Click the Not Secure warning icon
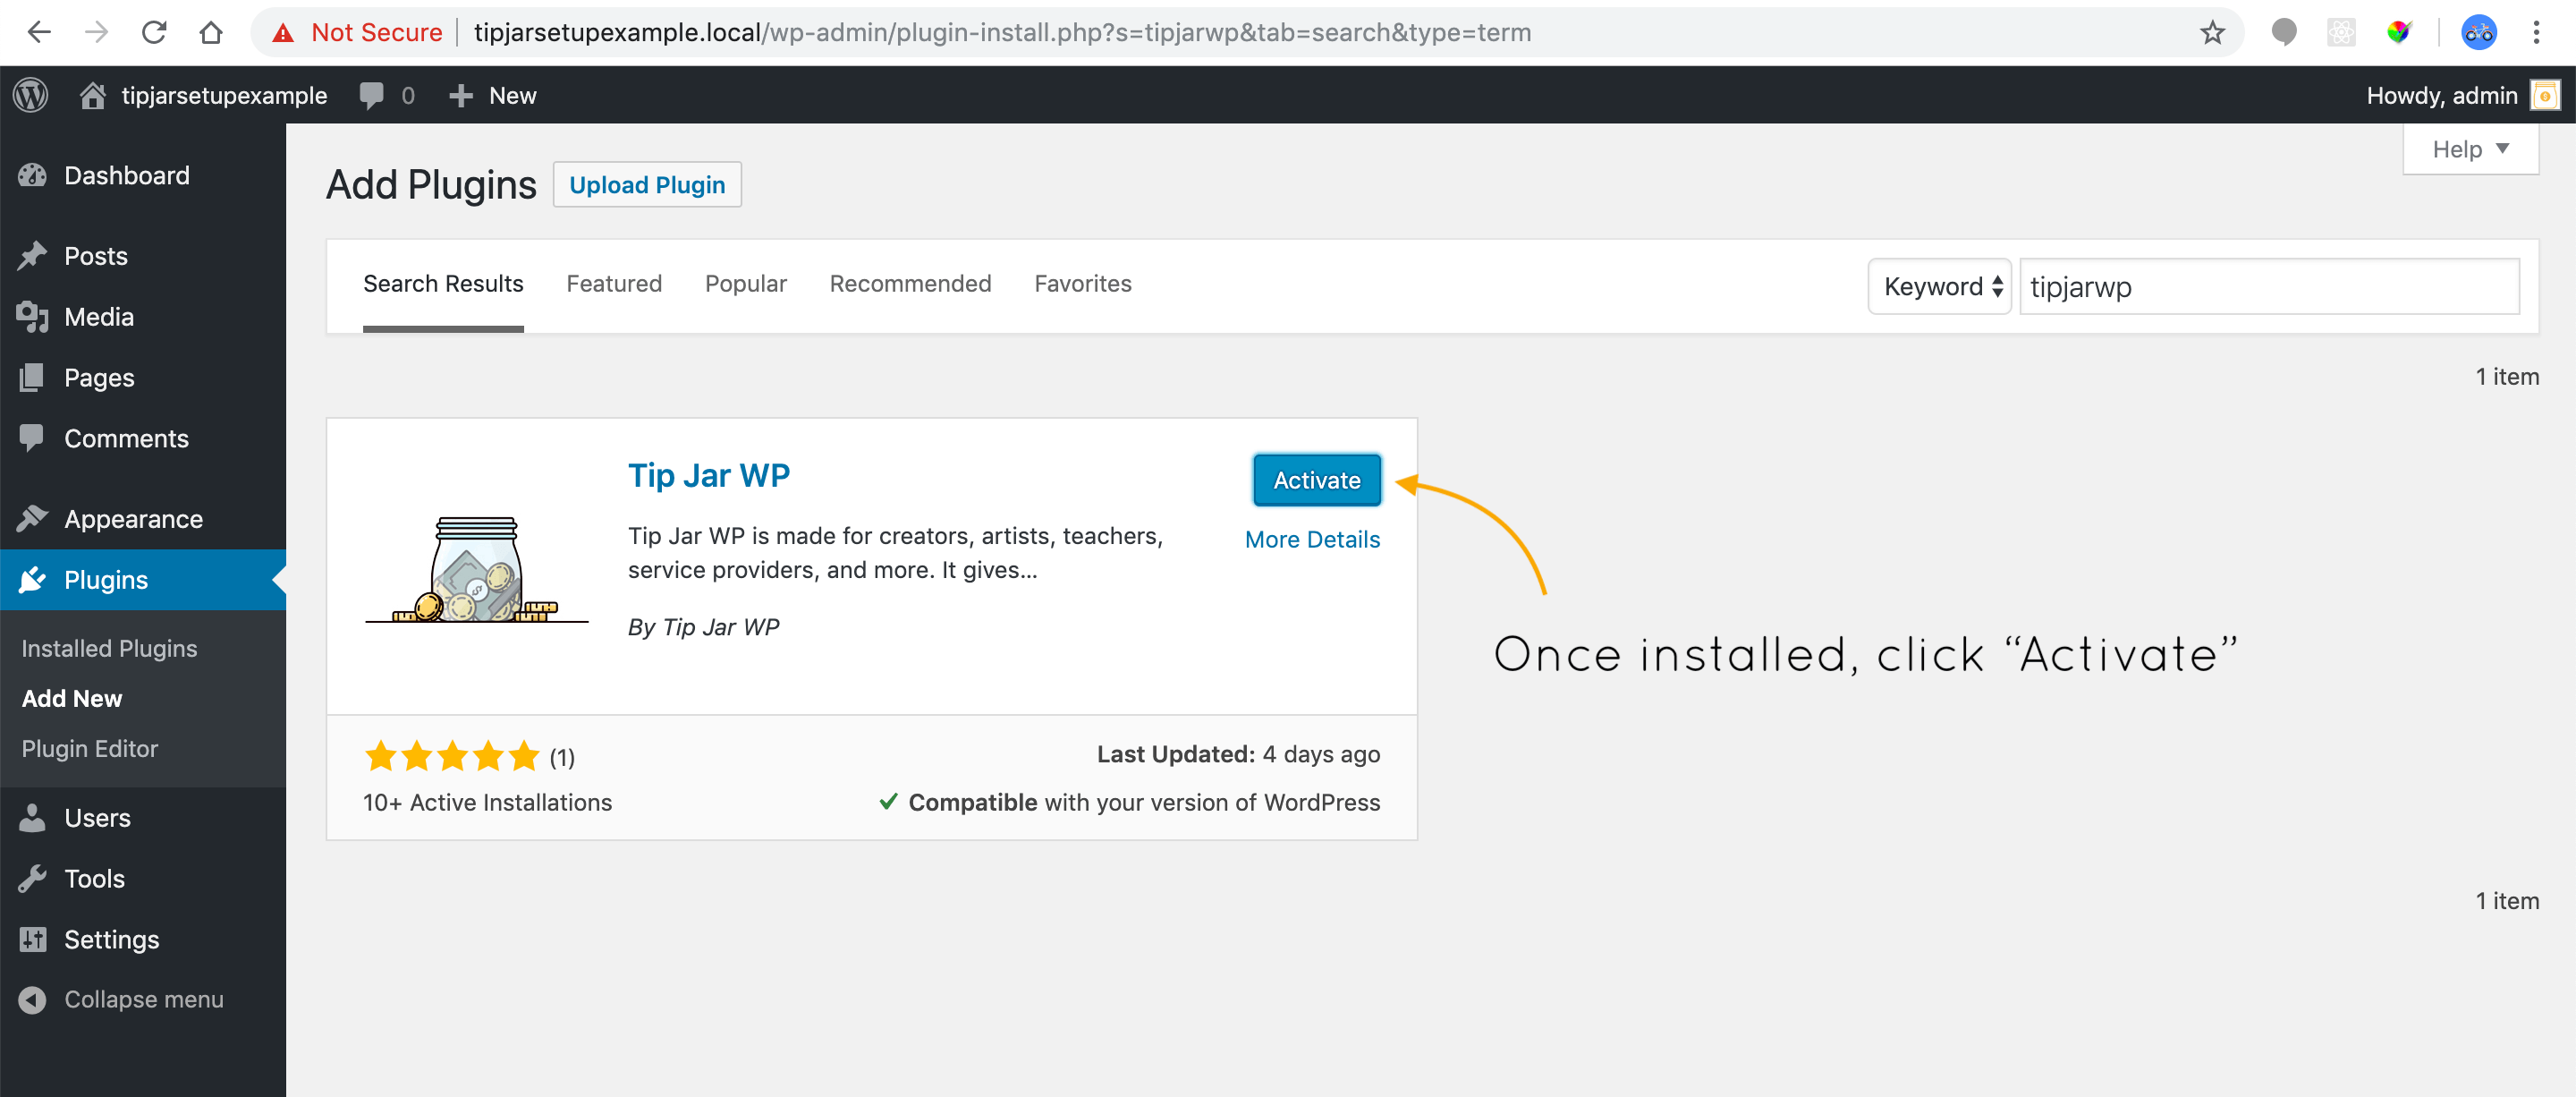 click(284, 33)
